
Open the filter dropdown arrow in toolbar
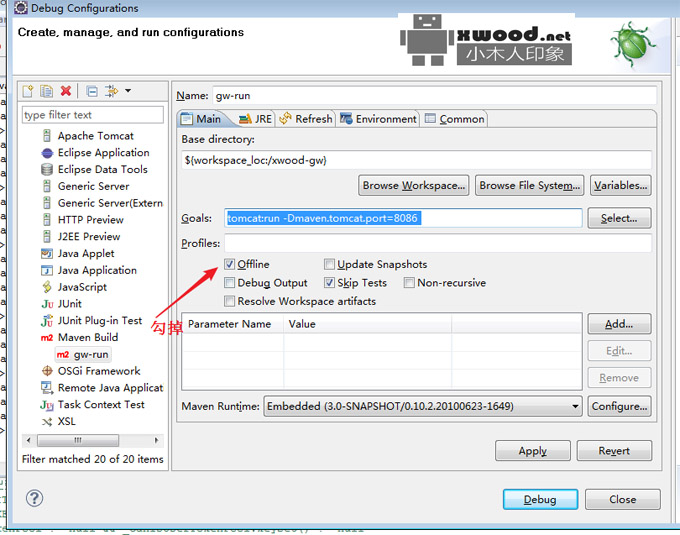[128, 91]
